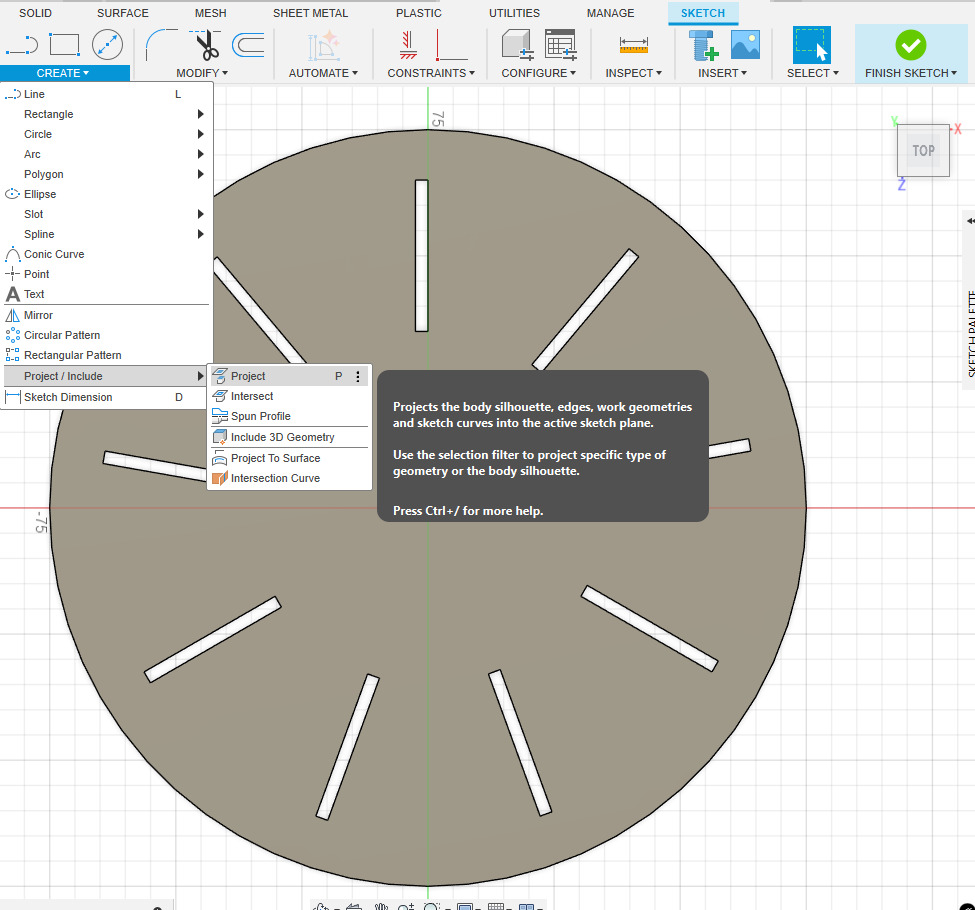
Task: Activate the Select tool icon
Action: pos(812,45)
